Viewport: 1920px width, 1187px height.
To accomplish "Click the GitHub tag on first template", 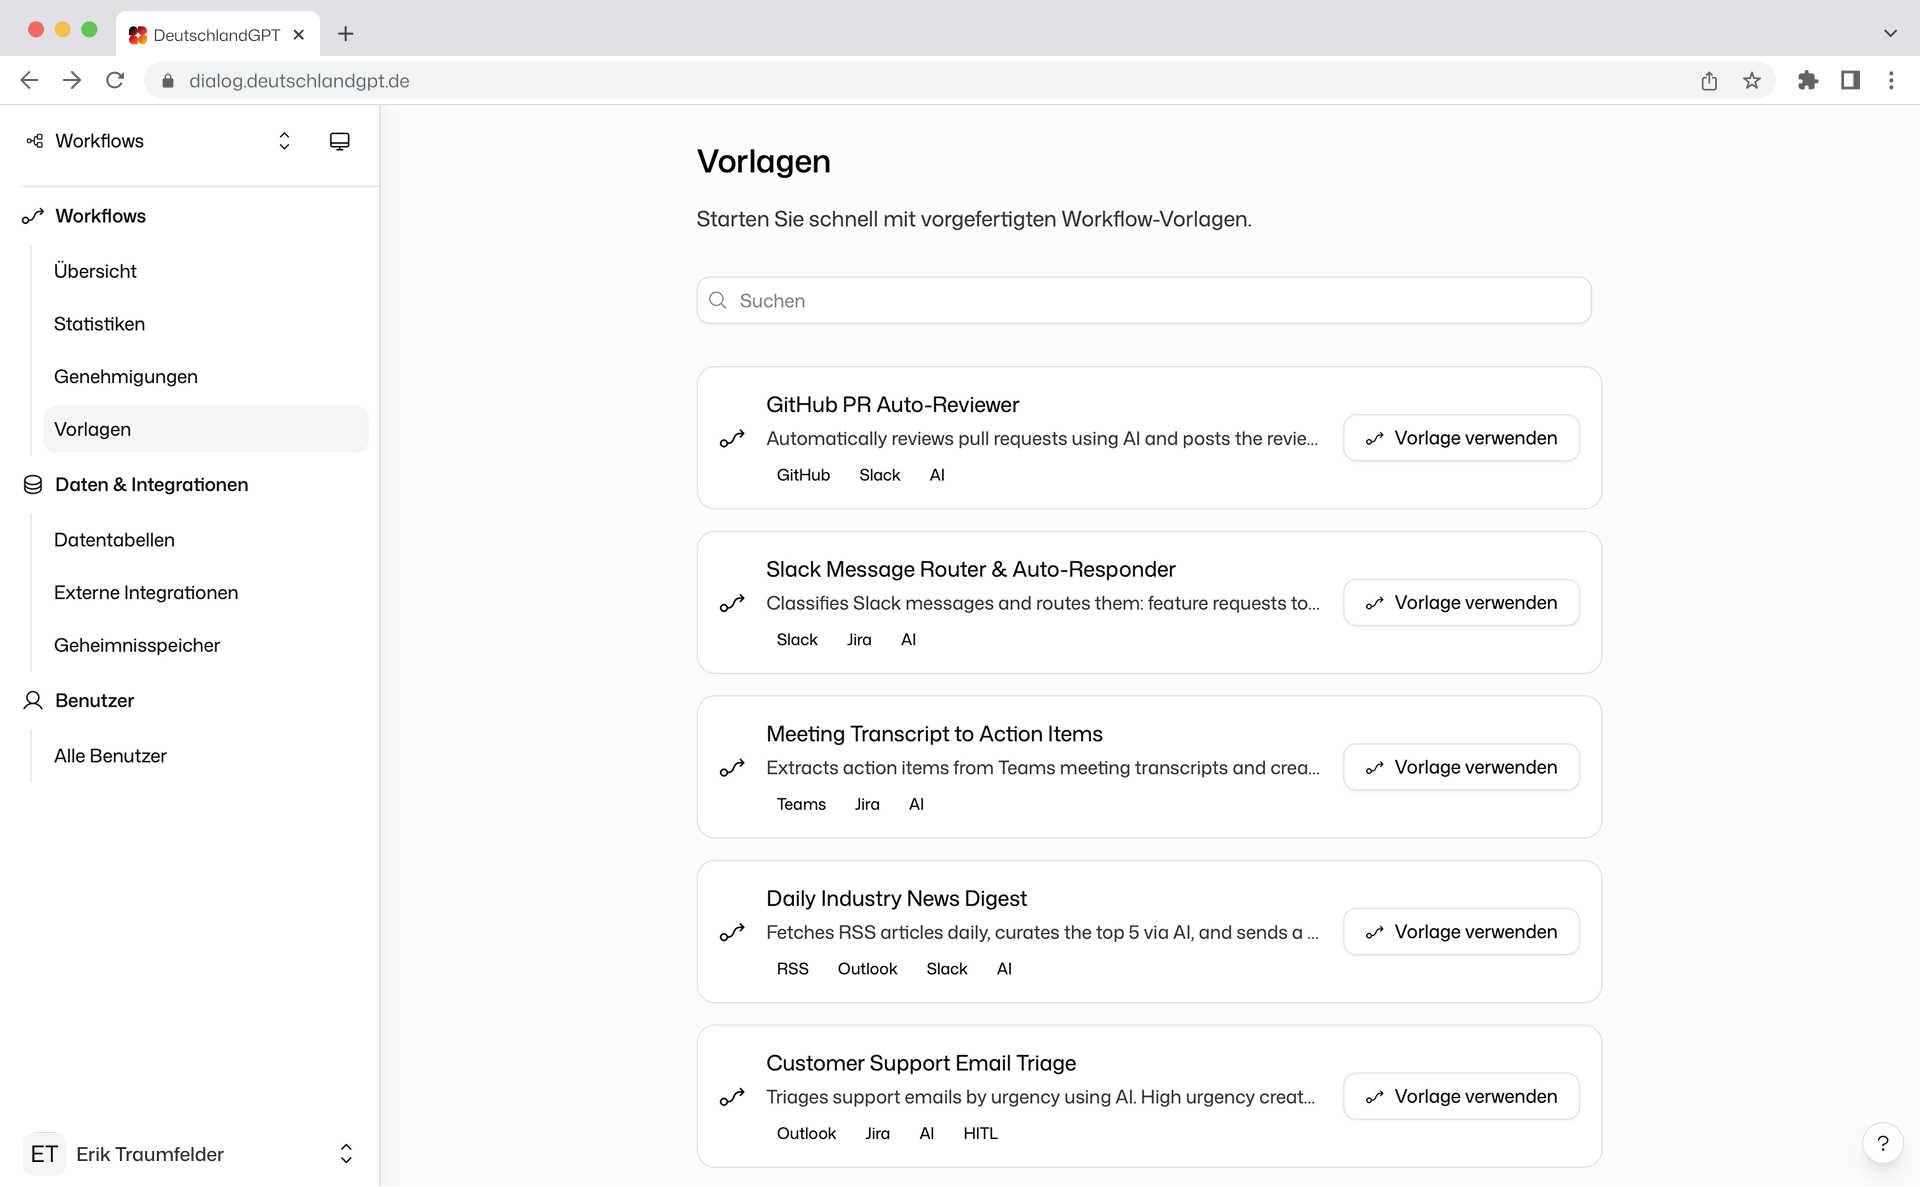I will [803, 475].
